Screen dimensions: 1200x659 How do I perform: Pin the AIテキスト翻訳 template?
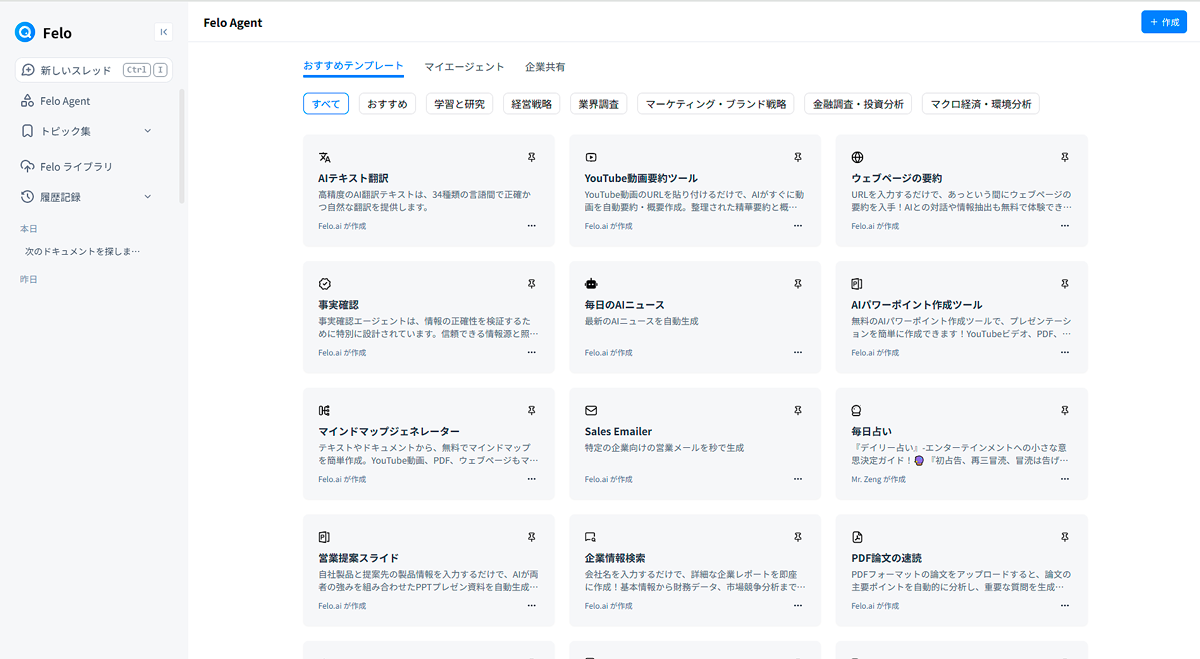tap(532, 157)
